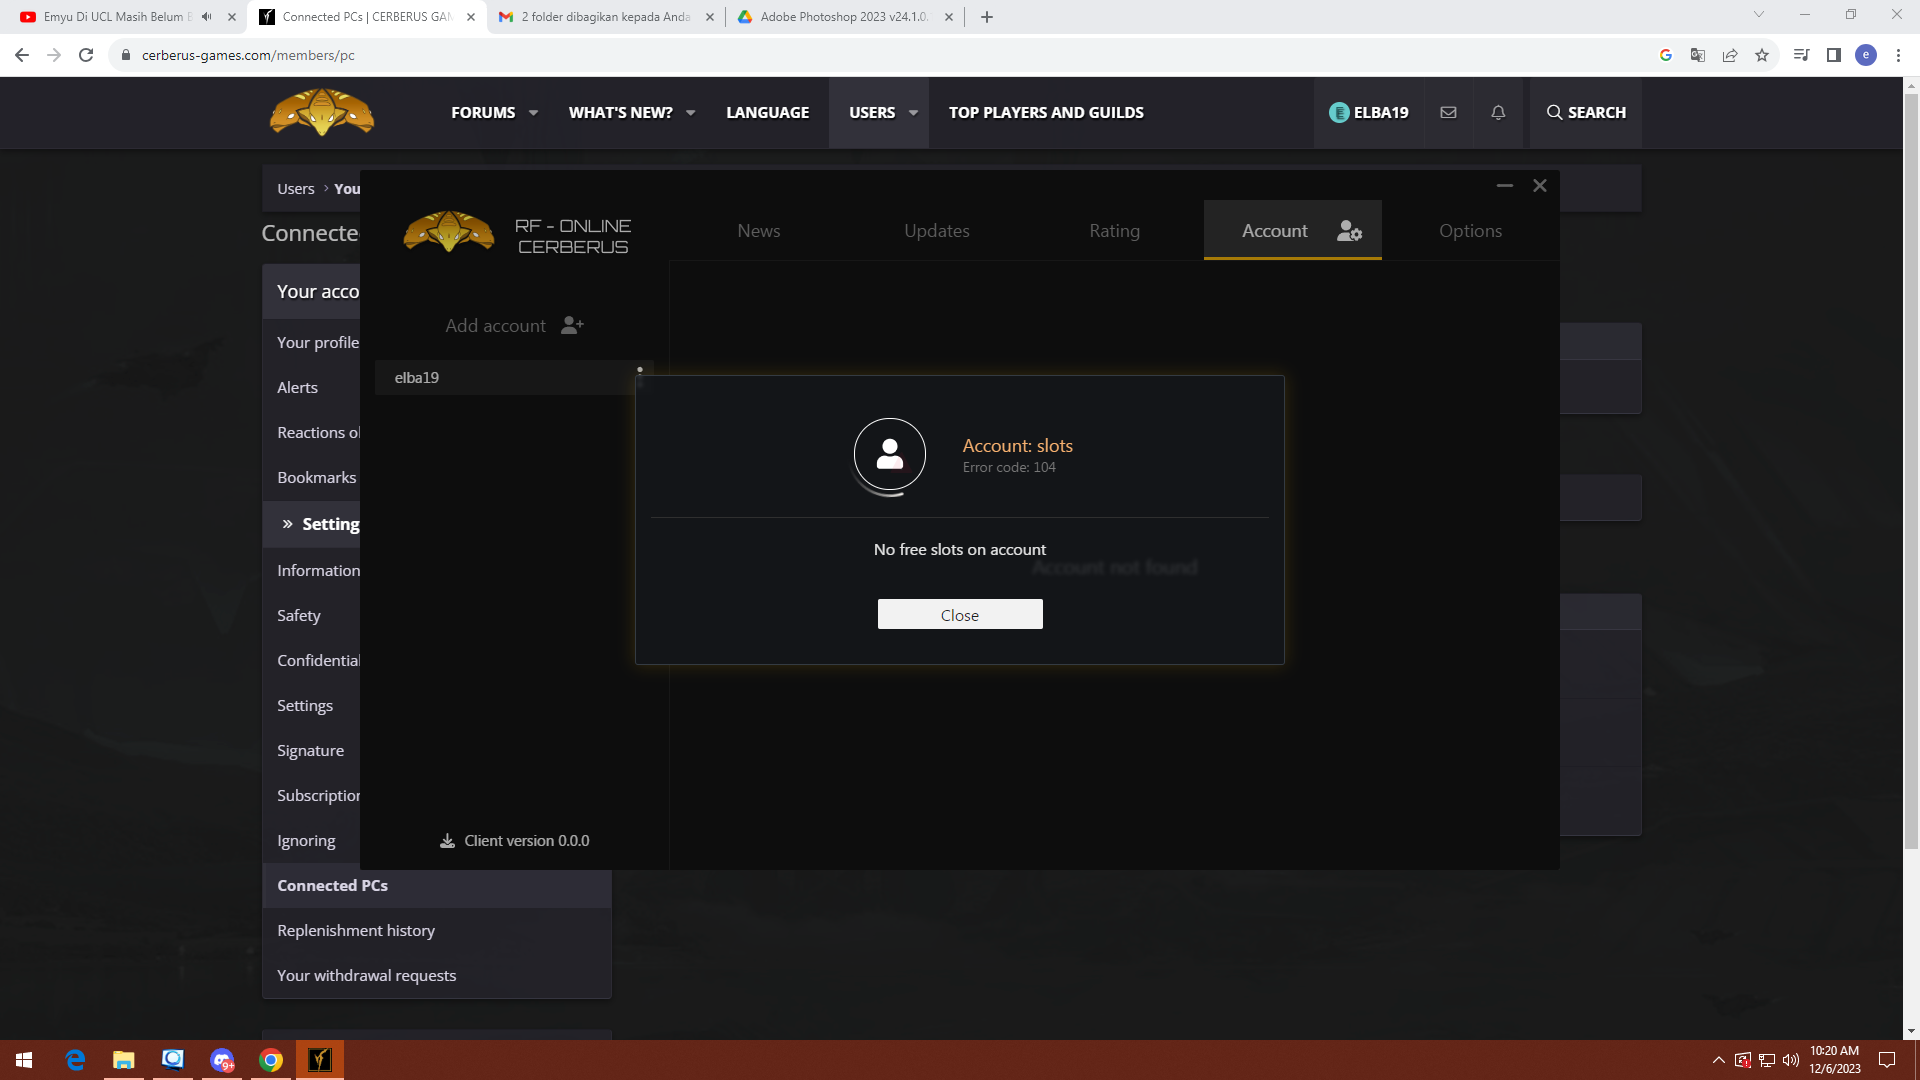This screenshot has height=1080, width=1920.
Task: Open the FORUMS menu
Action: click(x=483, y=113)
